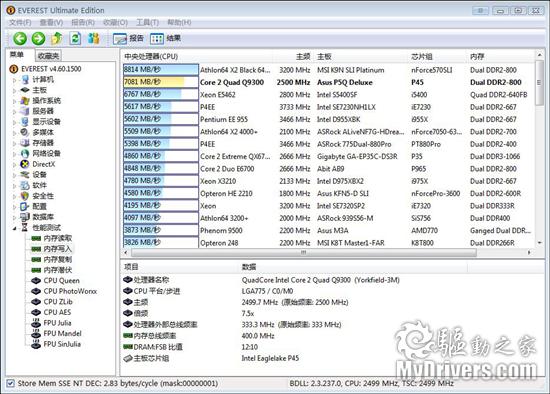Open the CPU Queen benchmark

[x=55, y=280]
